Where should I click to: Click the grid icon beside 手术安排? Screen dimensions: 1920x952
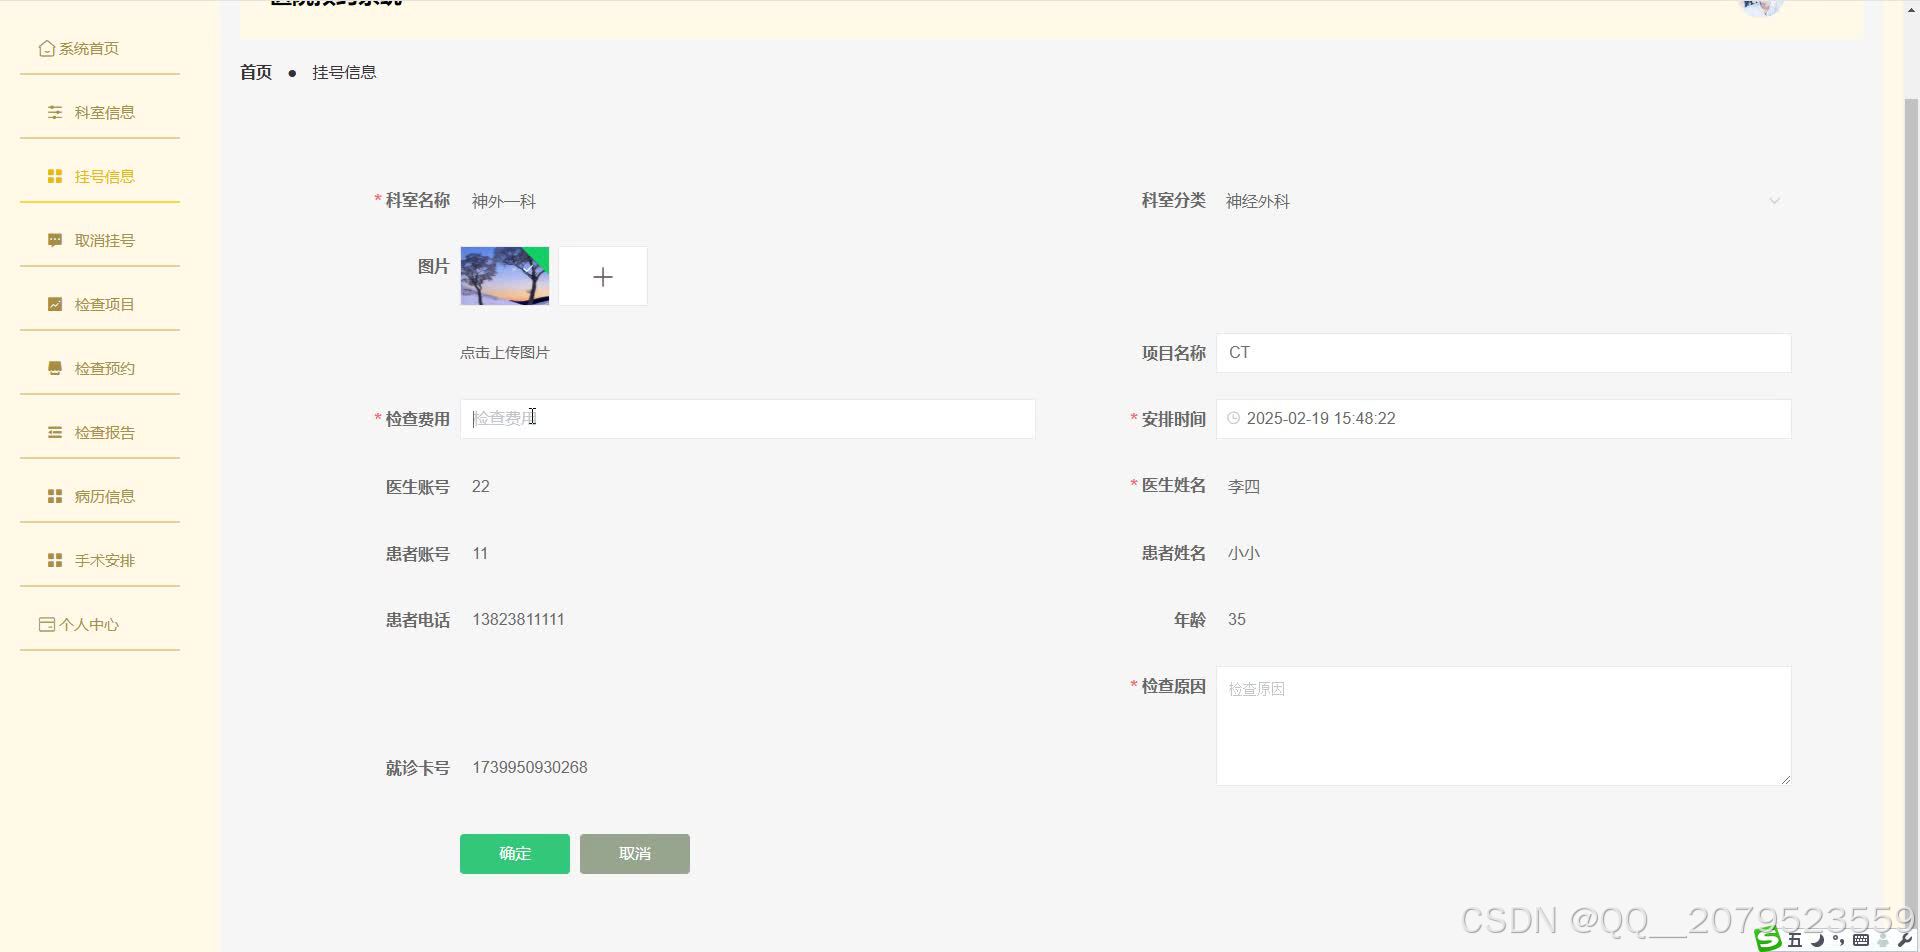[55, 560]
